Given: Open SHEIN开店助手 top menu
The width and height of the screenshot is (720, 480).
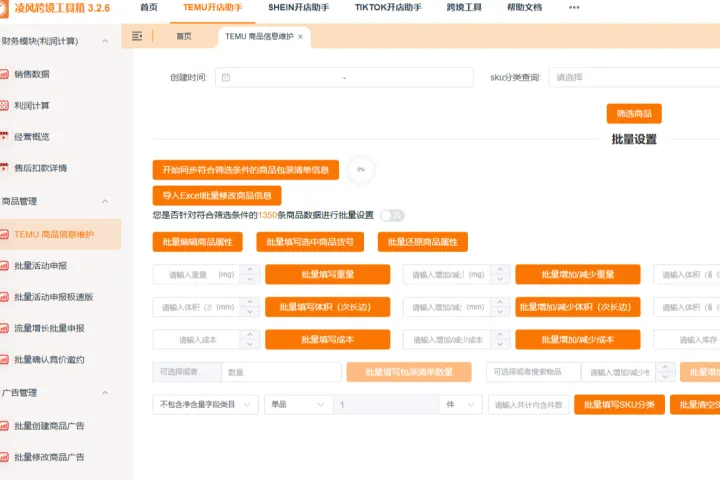Looking at the screenshot, I should point(298,7).
